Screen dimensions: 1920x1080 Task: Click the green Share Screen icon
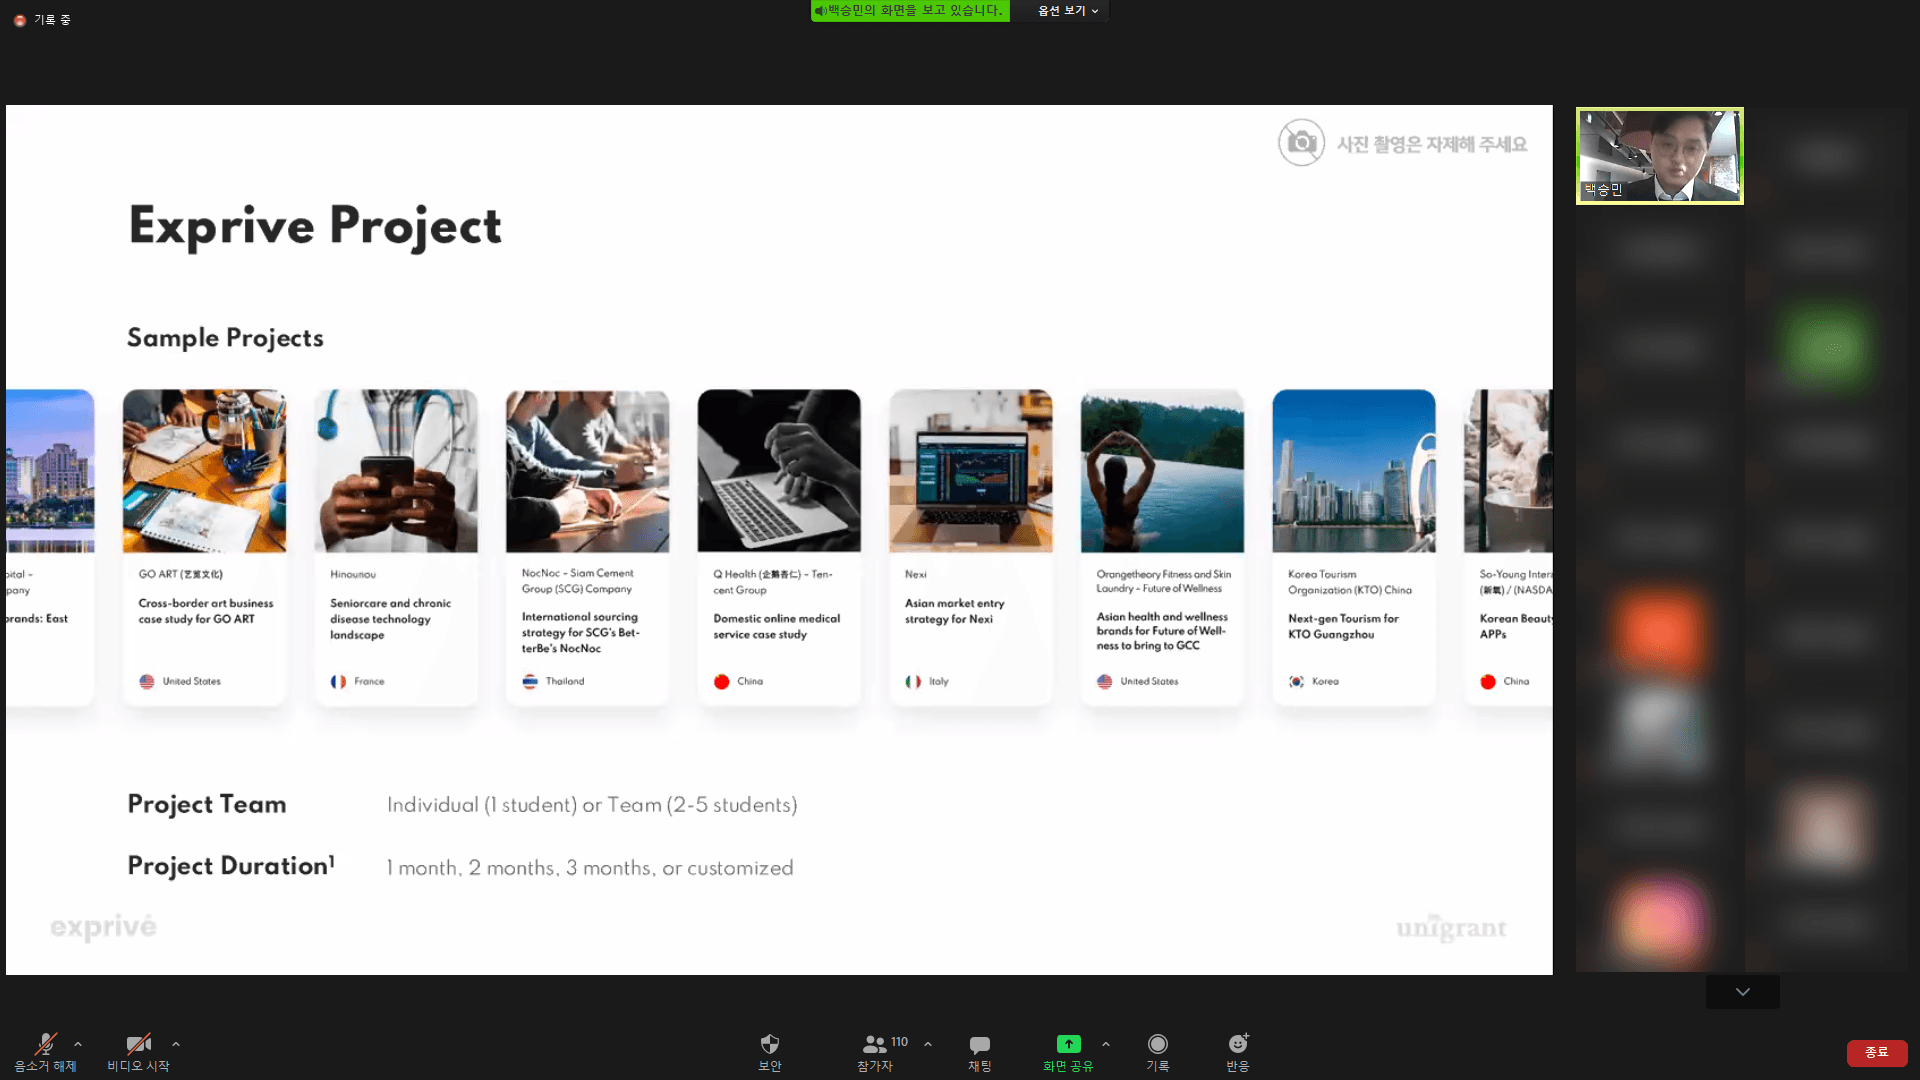1068,1044
